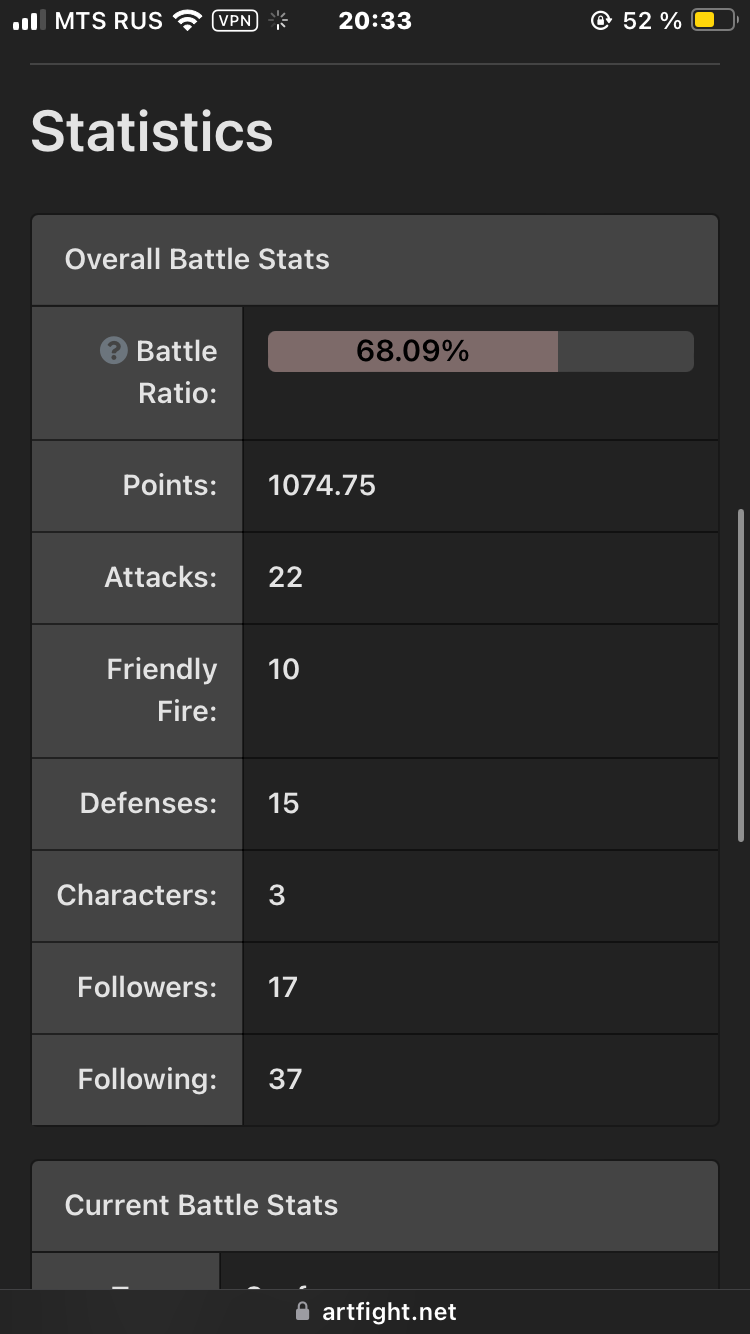Tap the 20:33 clock in the status bar
The height and width of the screenshot is (1334, 750).
click(x=375, y=20)
